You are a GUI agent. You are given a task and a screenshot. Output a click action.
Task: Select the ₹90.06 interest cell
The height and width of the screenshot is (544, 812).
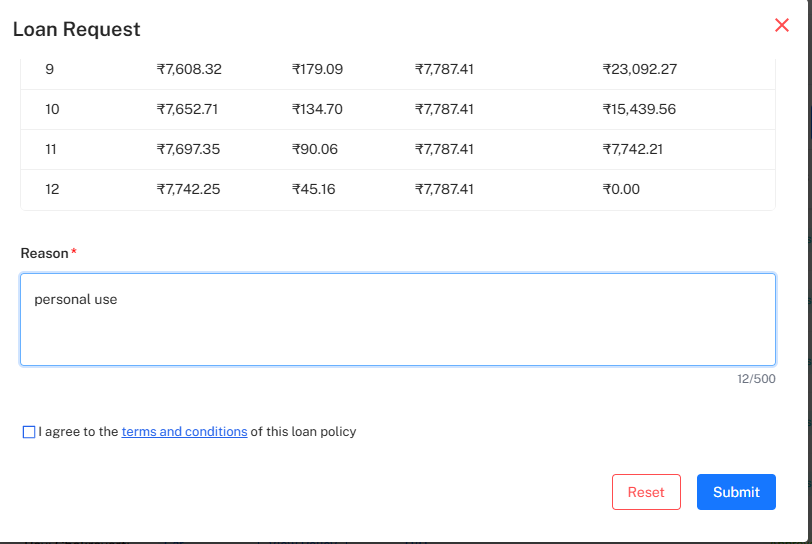point(315,149)
